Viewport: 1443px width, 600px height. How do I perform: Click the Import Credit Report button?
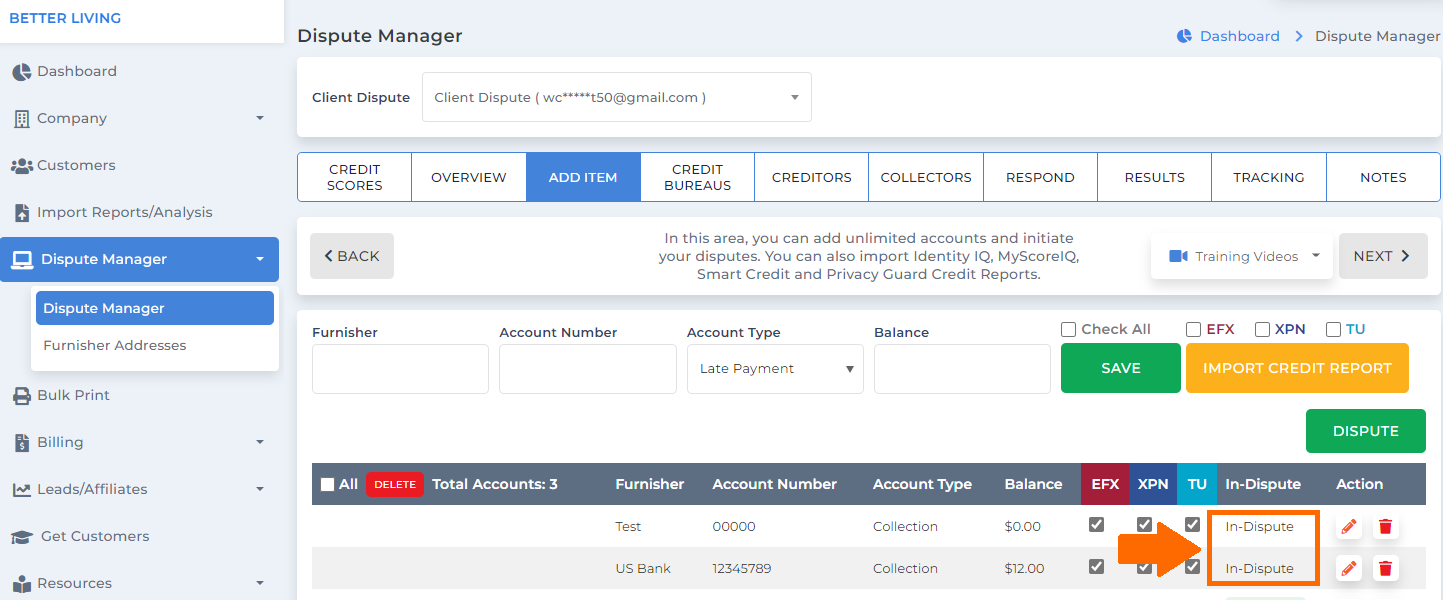pos(1297,369)
